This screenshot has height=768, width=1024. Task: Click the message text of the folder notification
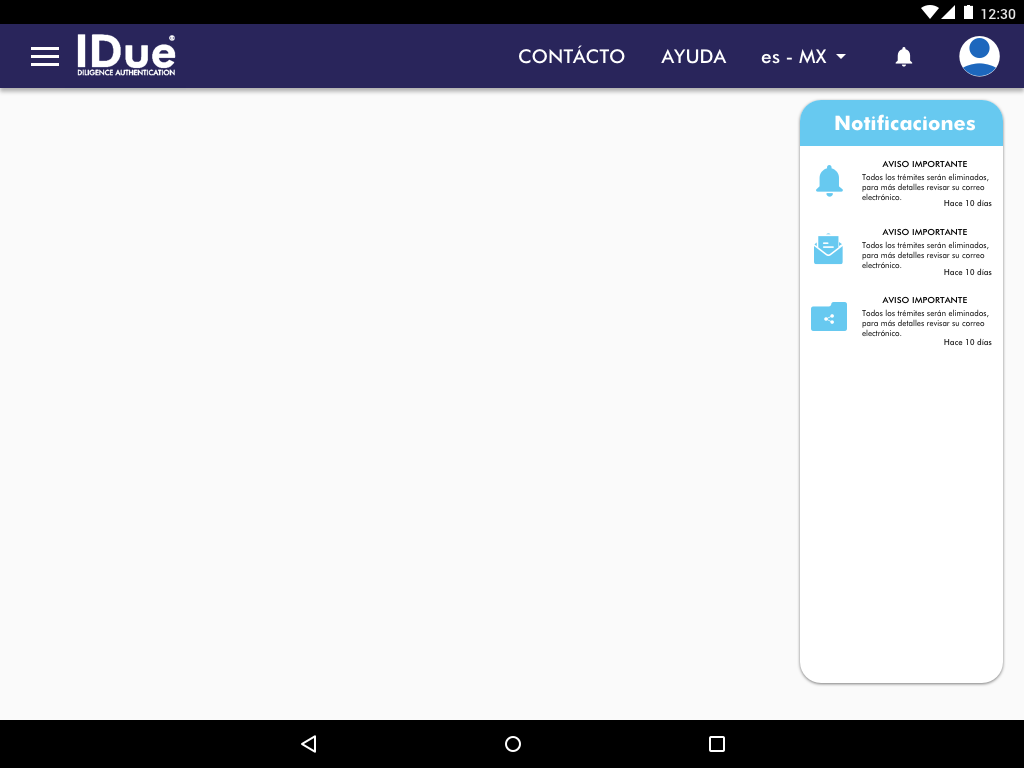coord(924,323)
